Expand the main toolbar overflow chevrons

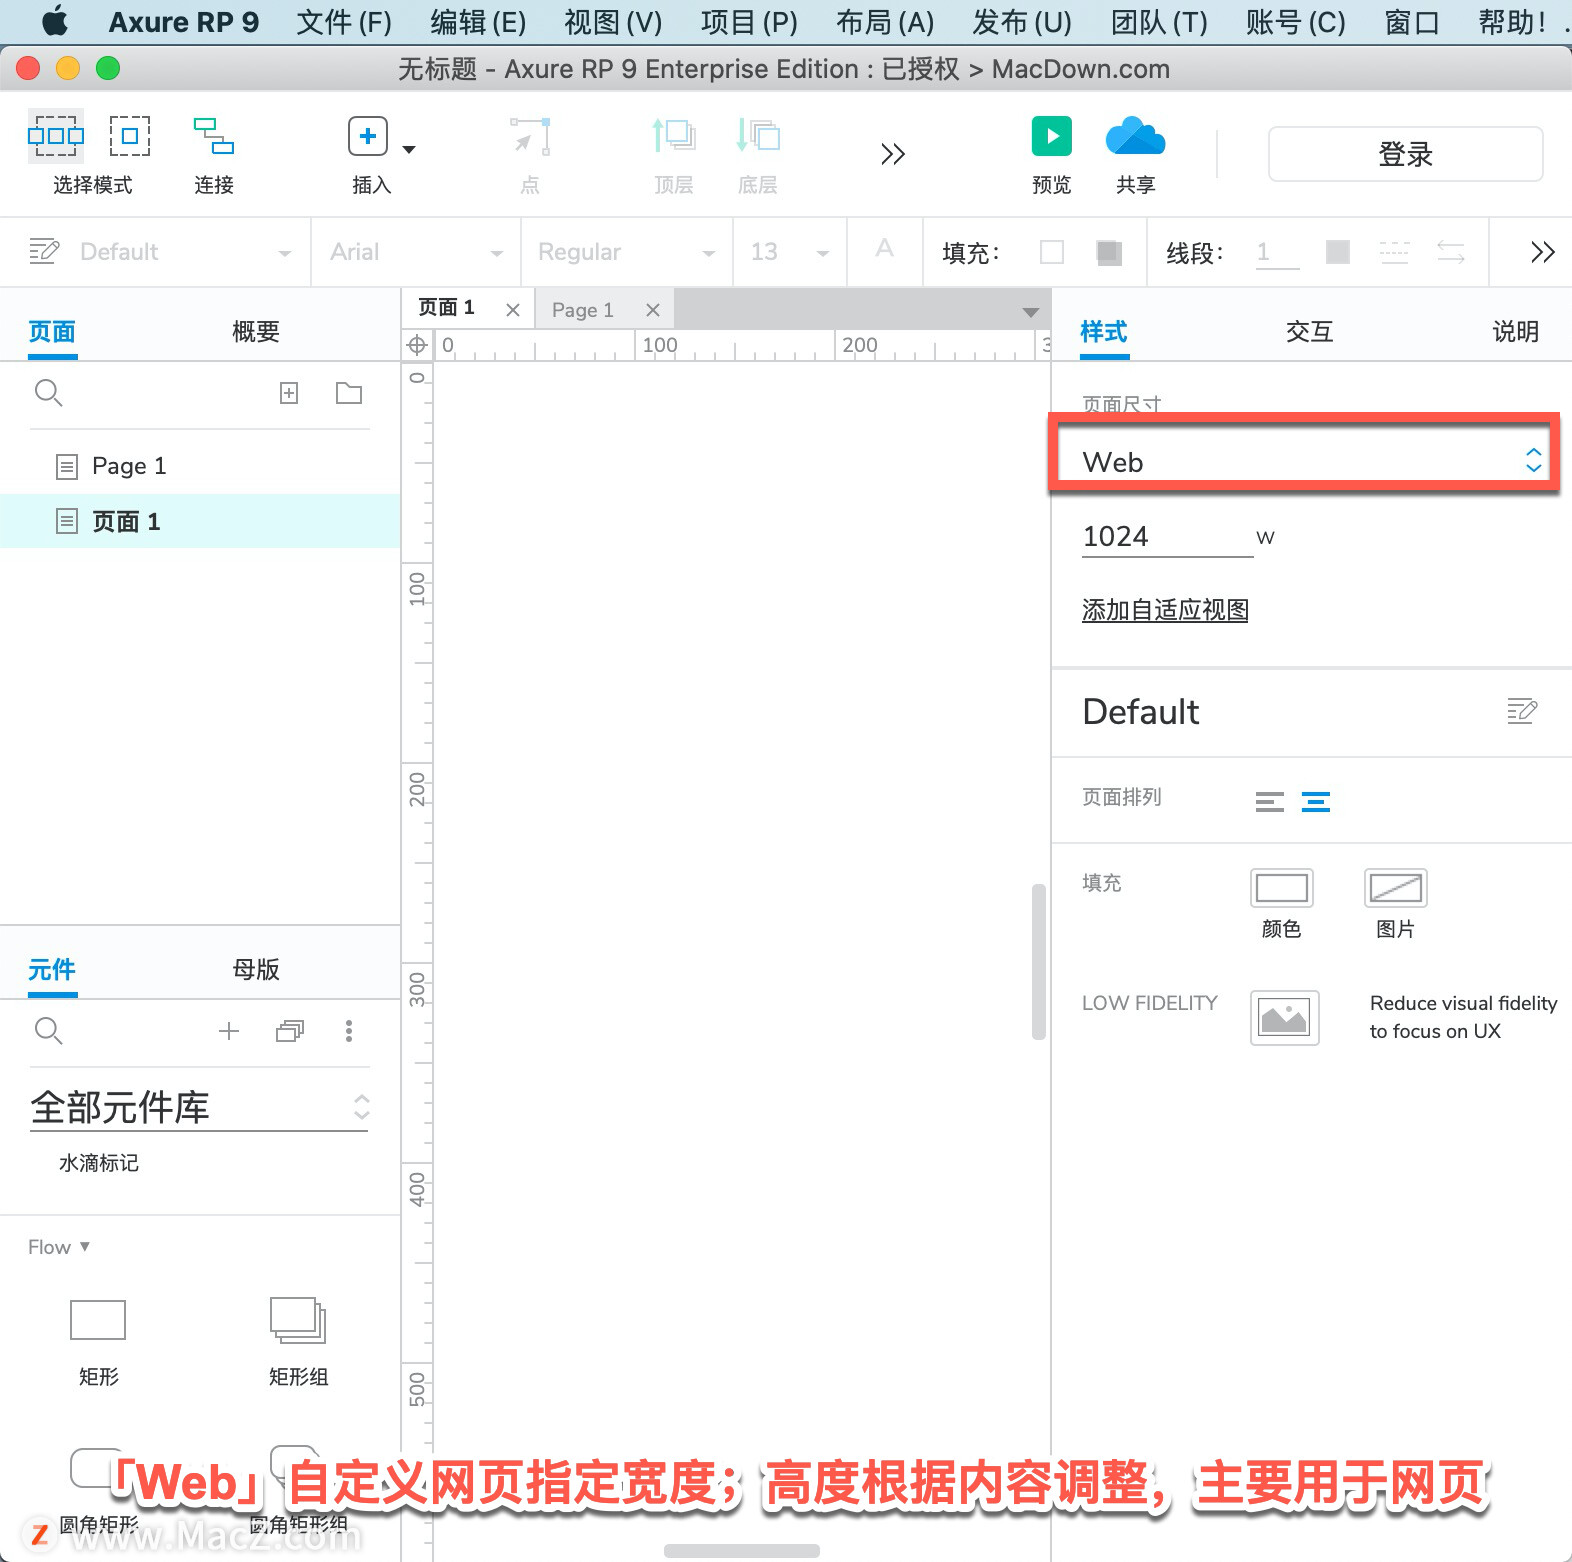(x=893, y=154)
